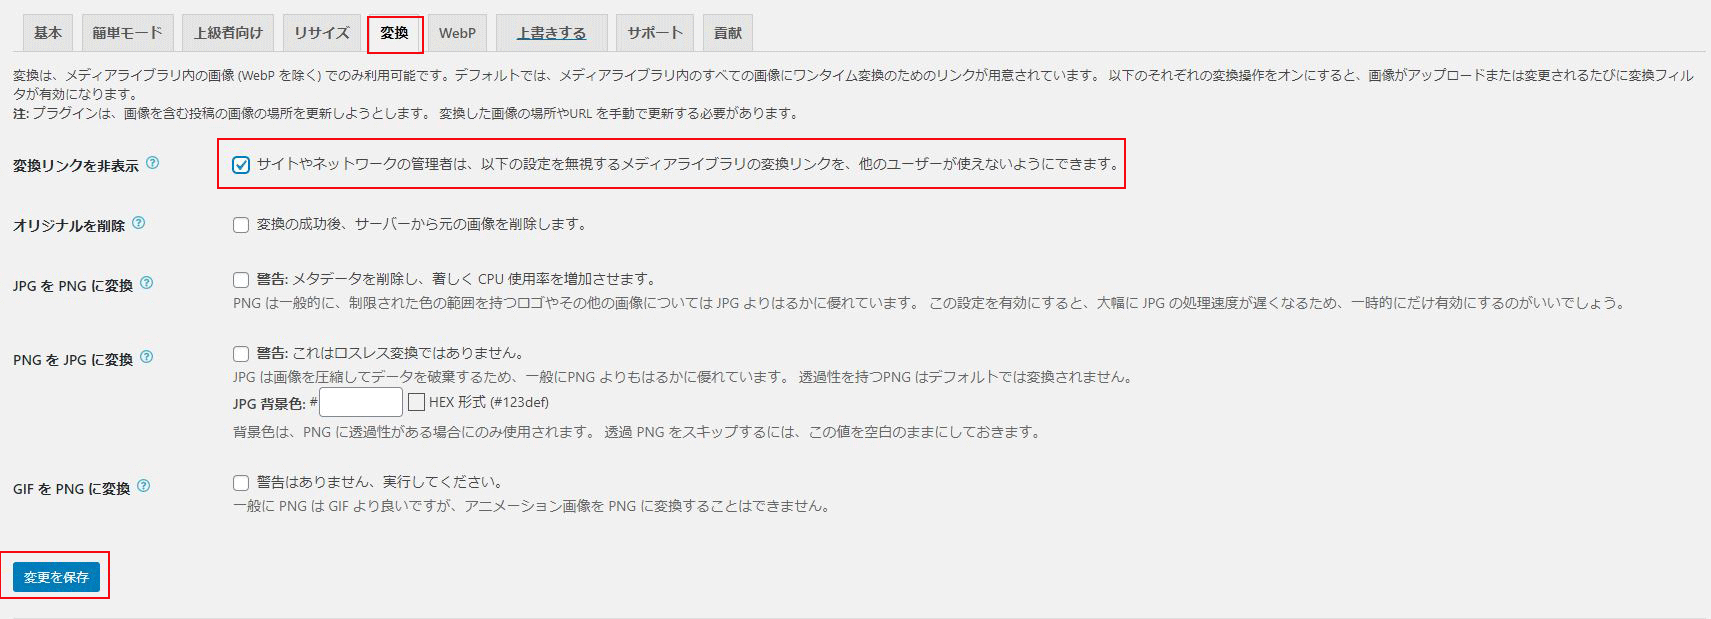This screenshot has height=619, width=1711.
Task: Open the サポート tab
Action: pos(655,33)
